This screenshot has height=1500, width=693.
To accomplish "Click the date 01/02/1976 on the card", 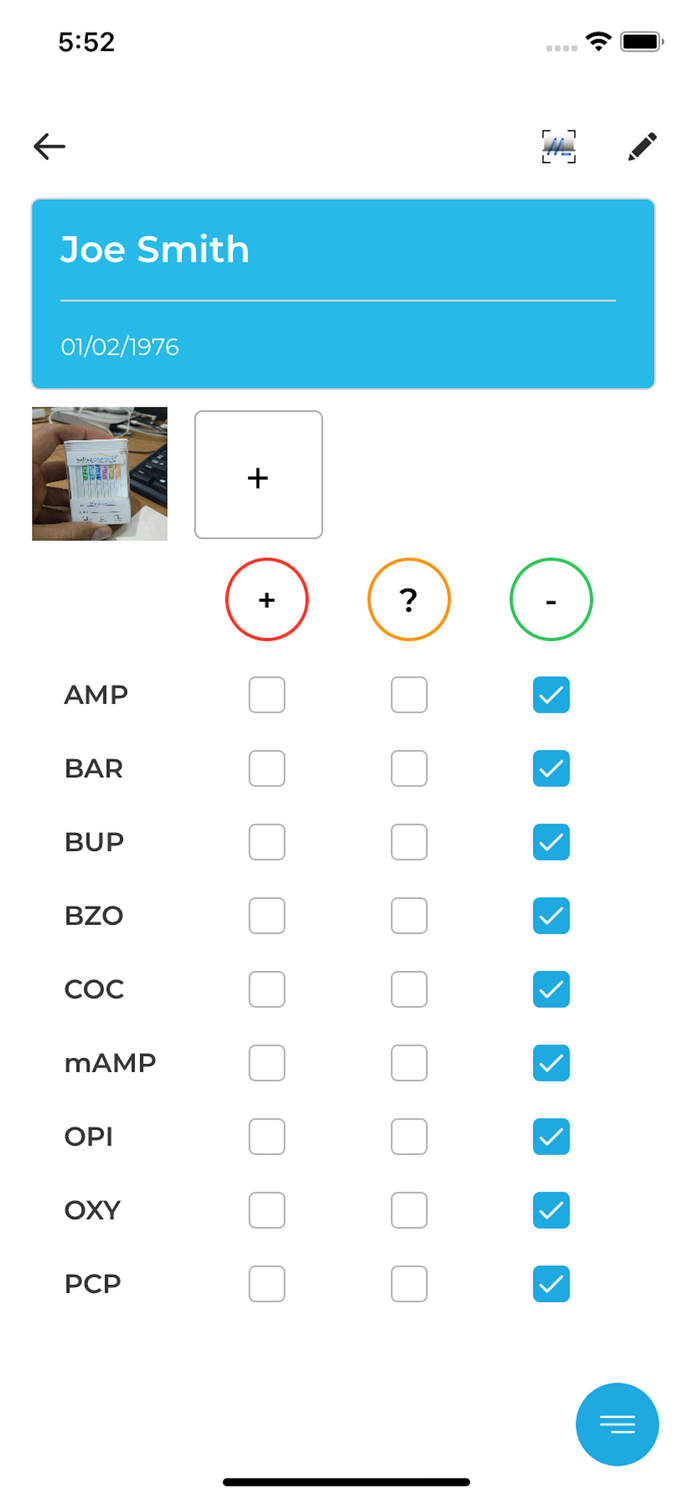I will point(120,346).
